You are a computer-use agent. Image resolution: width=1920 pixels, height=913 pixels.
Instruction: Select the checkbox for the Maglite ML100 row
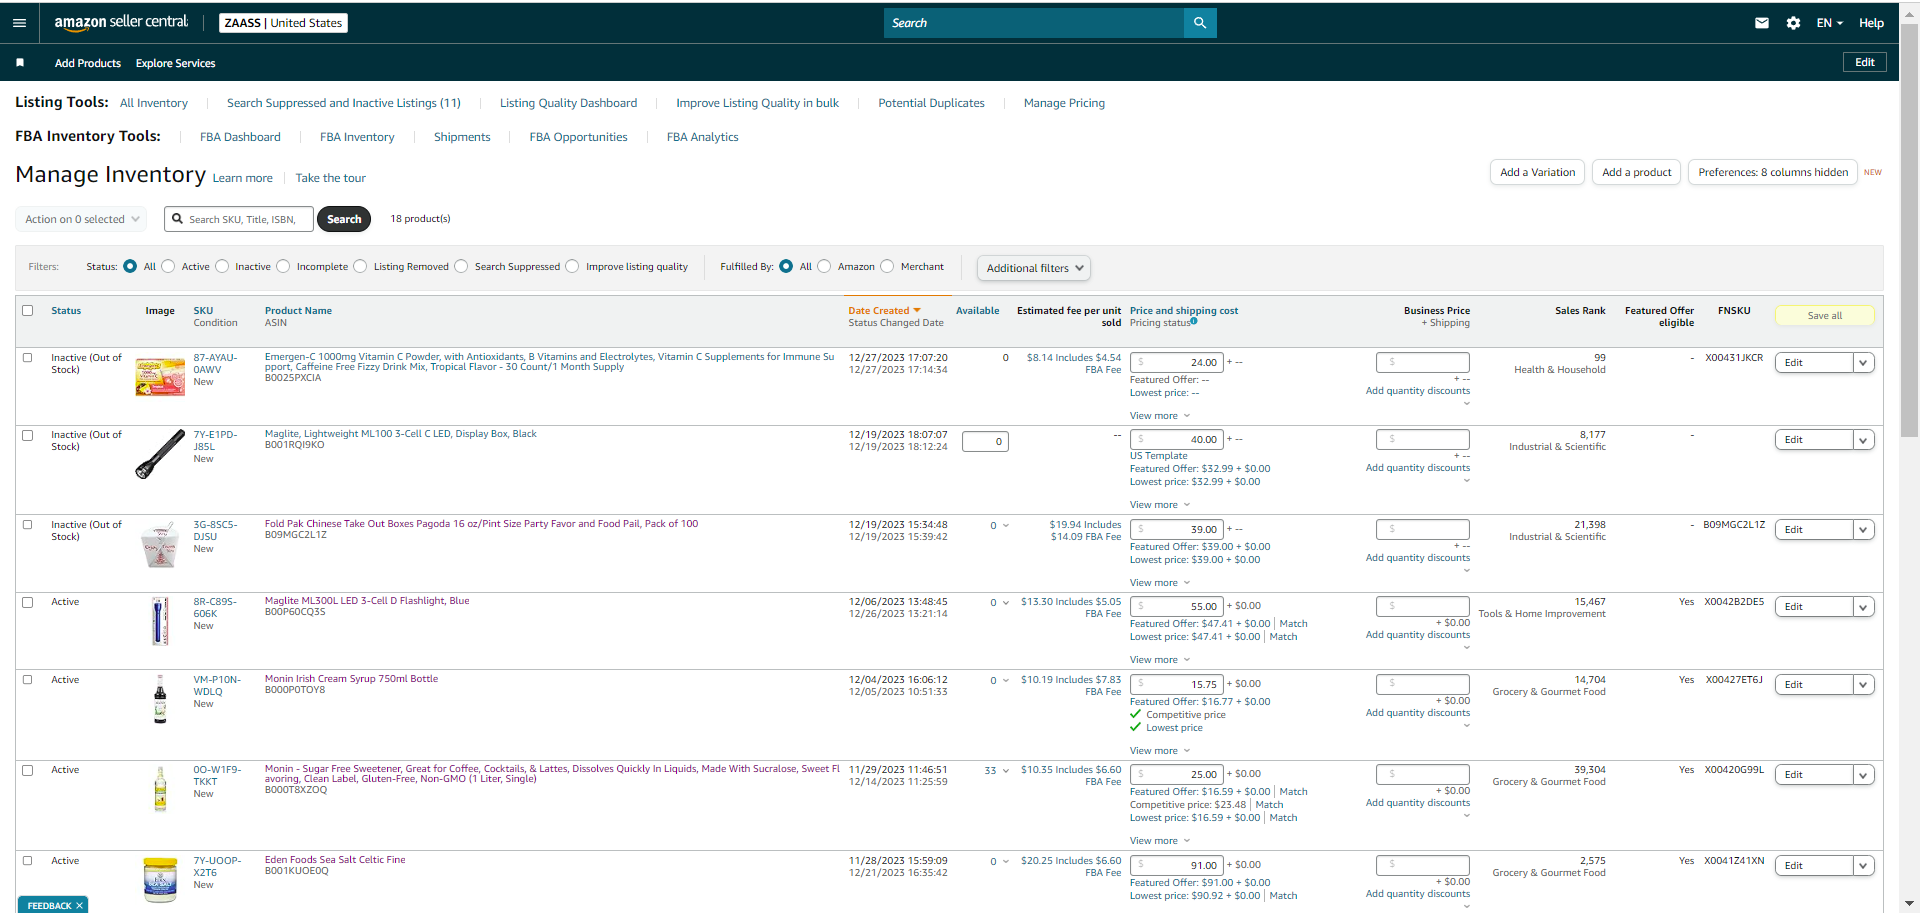[x=28, y=435]
